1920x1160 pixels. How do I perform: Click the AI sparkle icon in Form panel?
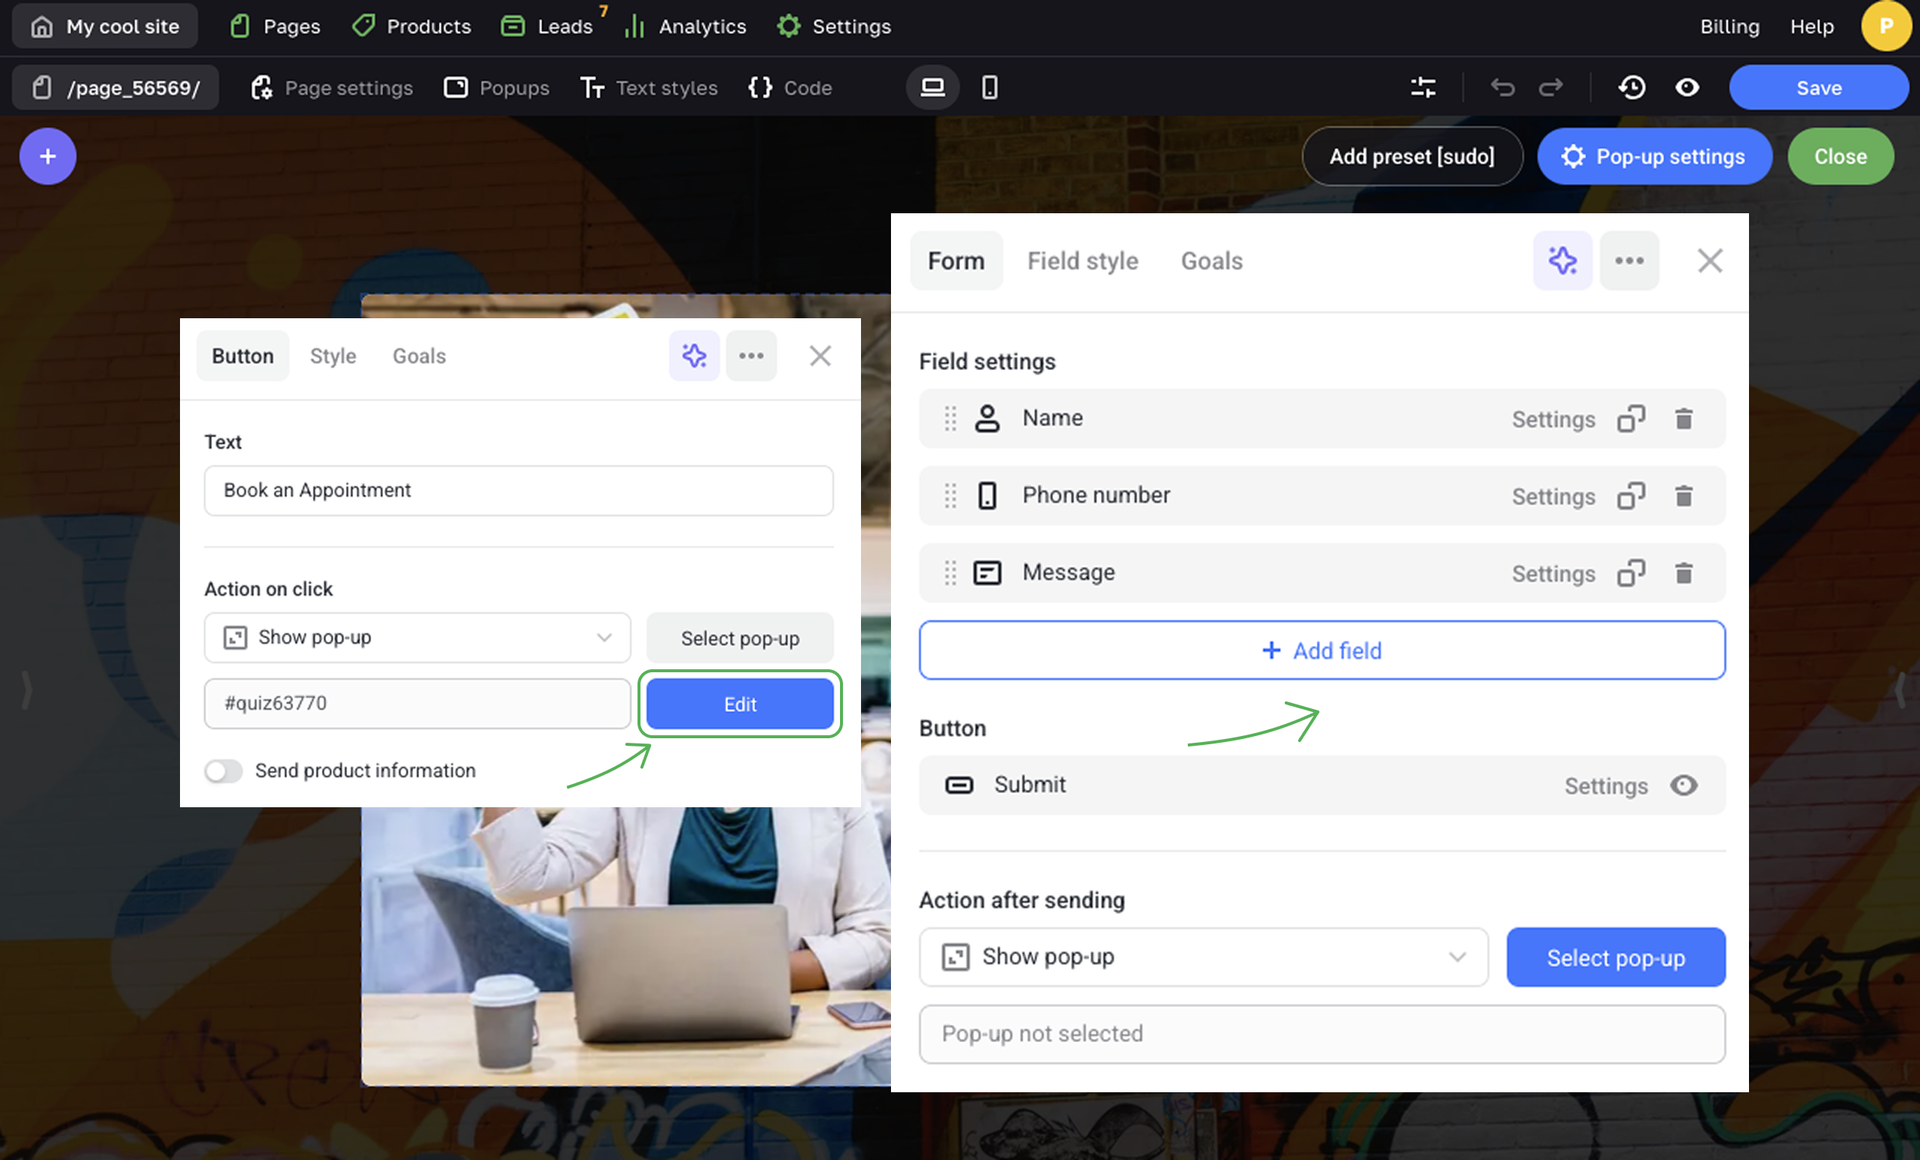1562,261
